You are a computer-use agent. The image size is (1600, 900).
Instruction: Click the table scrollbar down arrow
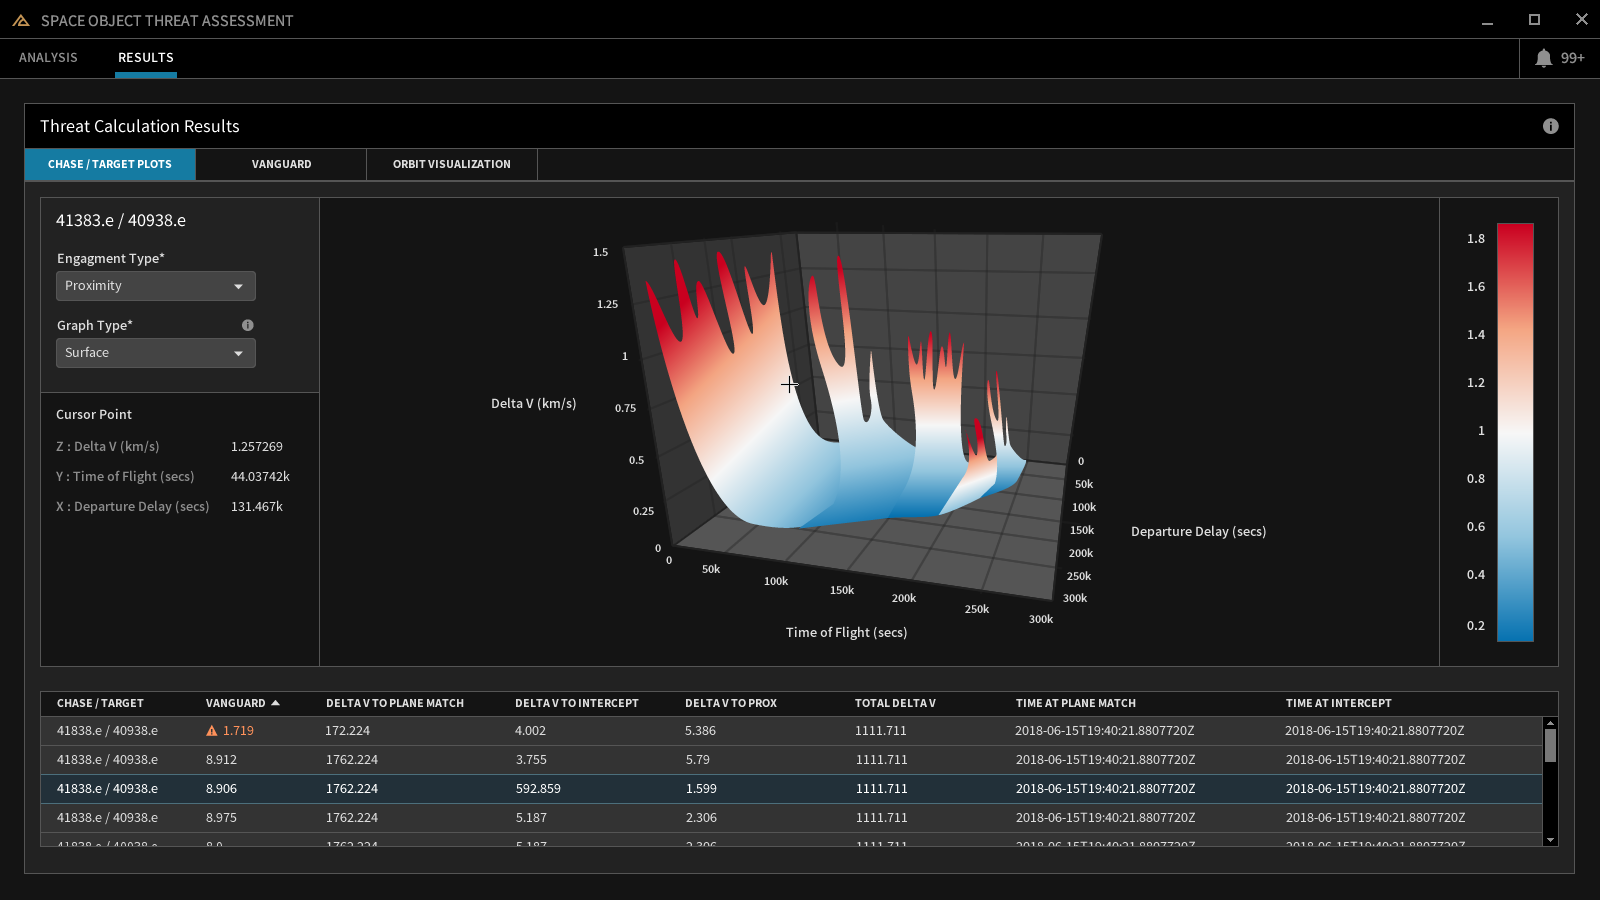click(1550, 840)
